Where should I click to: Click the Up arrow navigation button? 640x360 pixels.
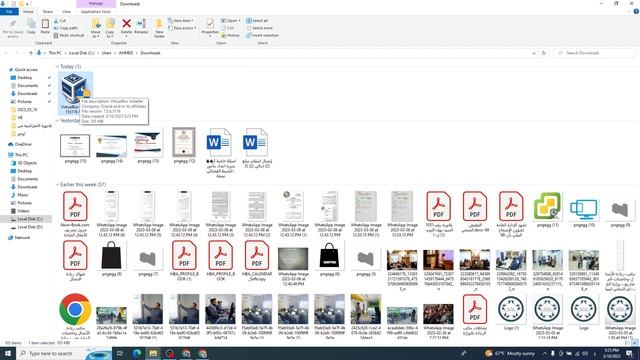31,53
